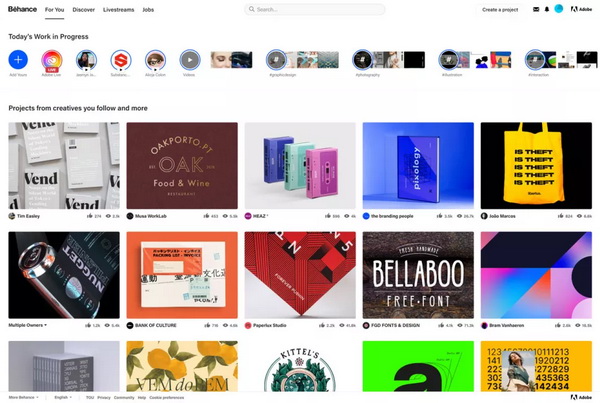This screenshot has width=600, height=403.
Task: Open the Substance story circle
Action: (x=121, y=60)
